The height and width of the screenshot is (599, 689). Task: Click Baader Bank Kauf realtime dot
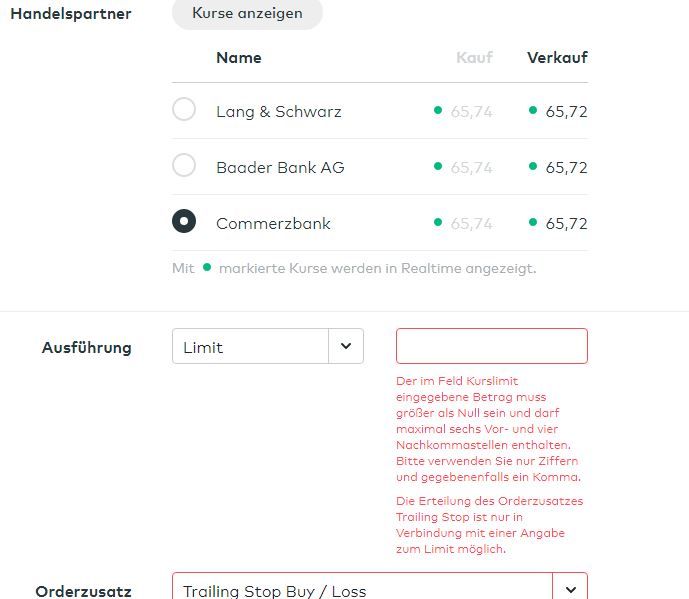[438, 166]
